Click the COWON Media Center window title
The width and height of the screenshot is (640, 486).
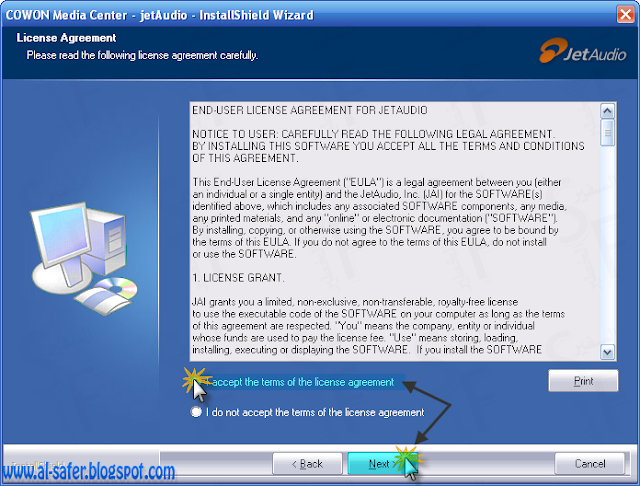point(159,15)
